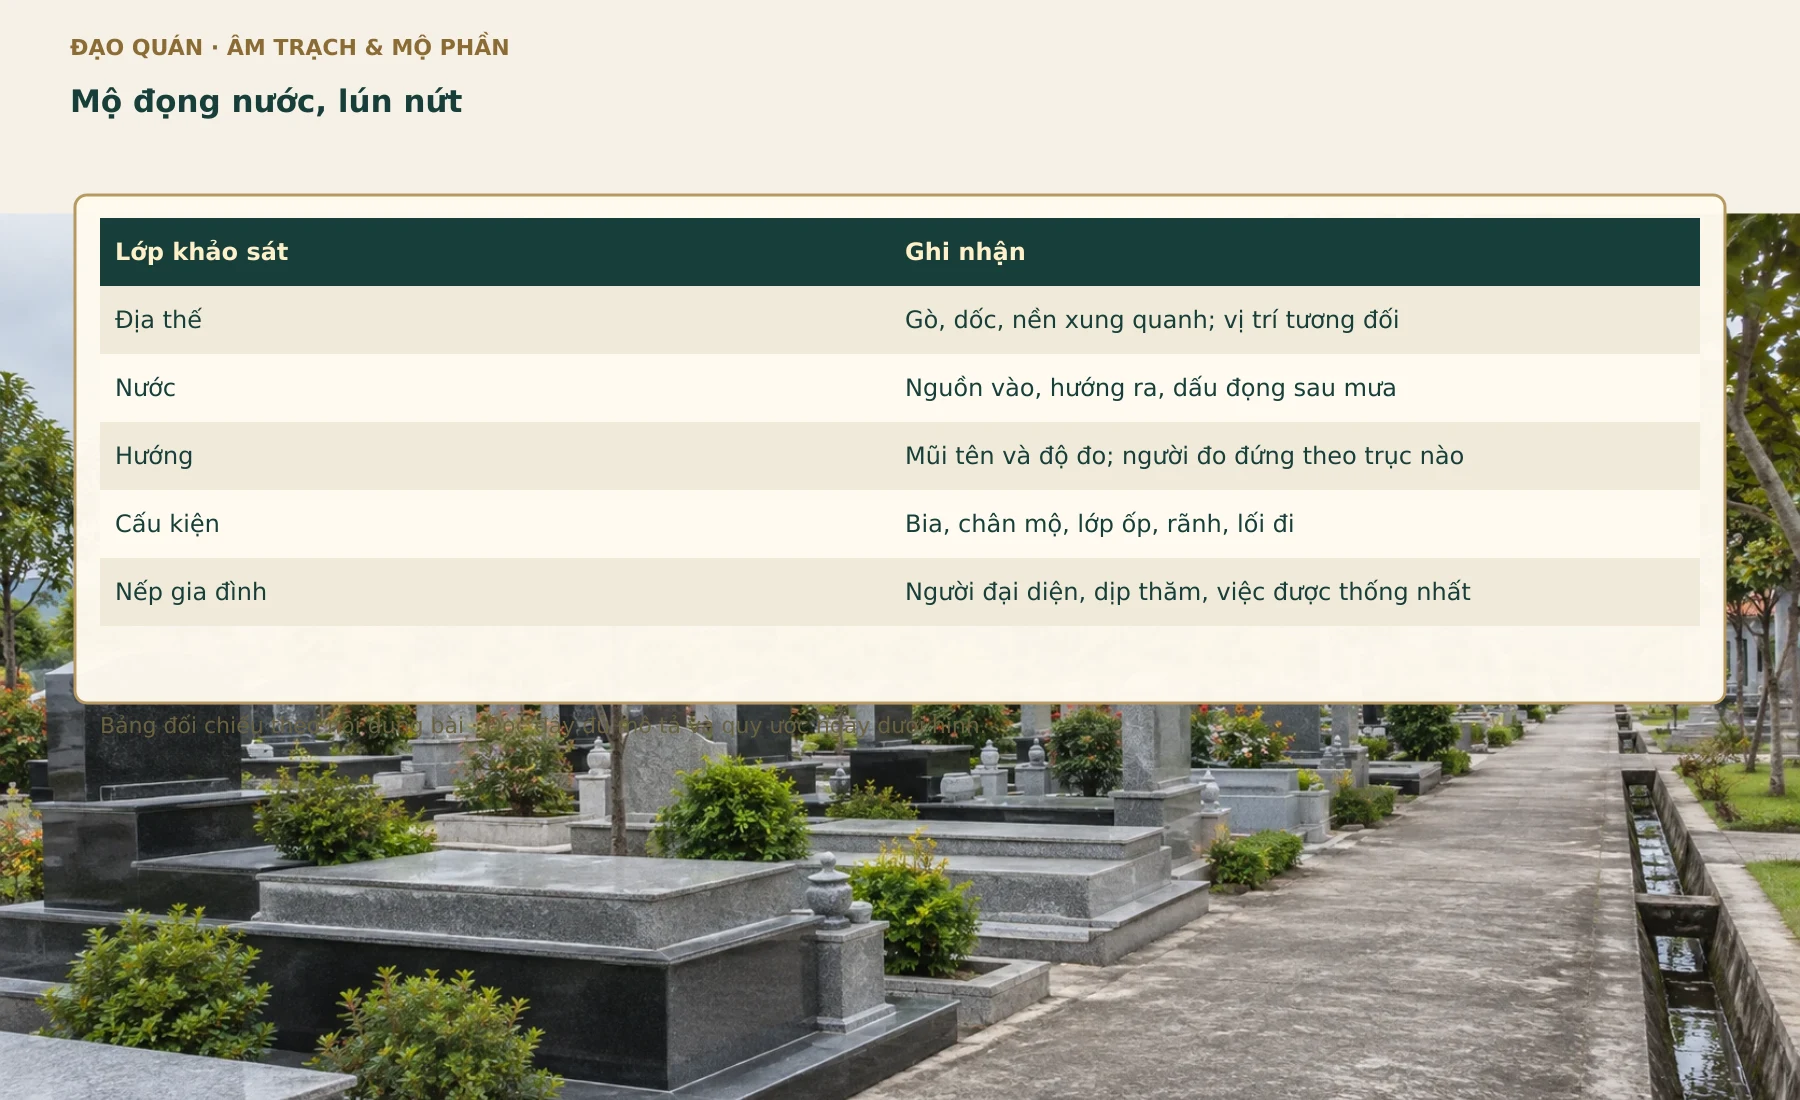Select the "Hướng" row label

[495, 456]
